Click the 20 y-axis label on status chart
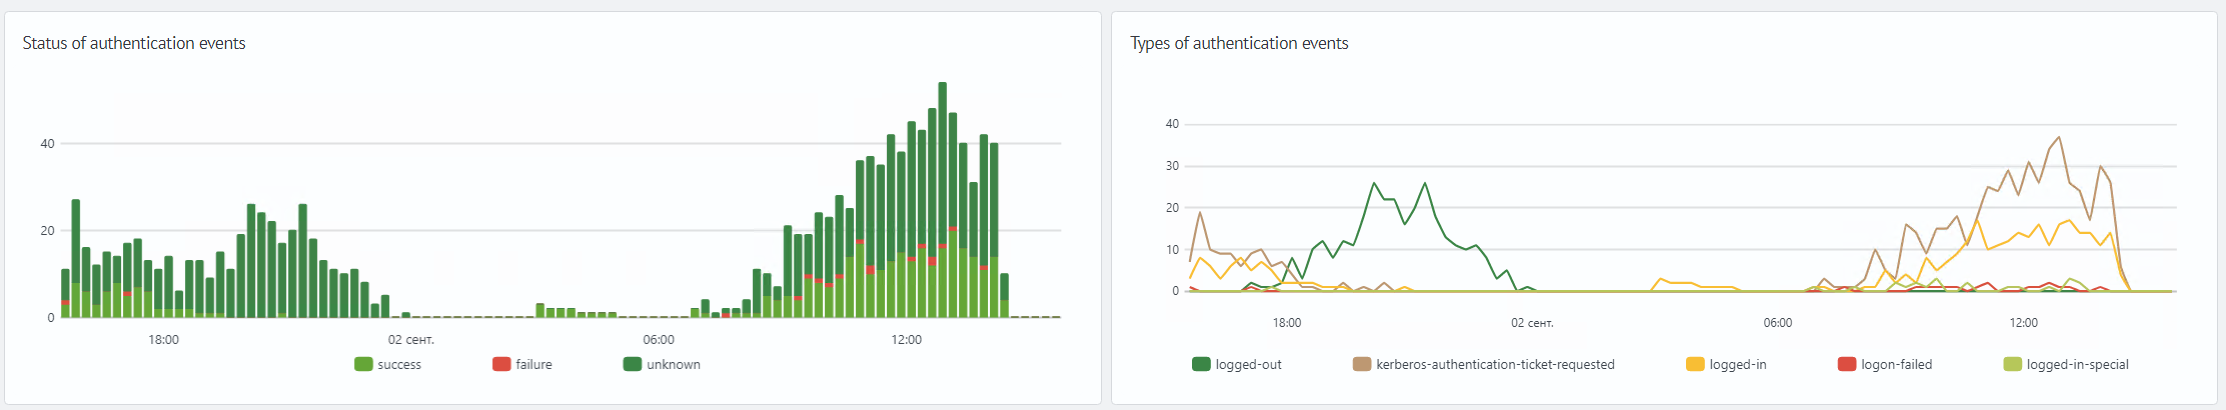The width and height of the screenshot is (2226, 410). click(x=47, y=231)
